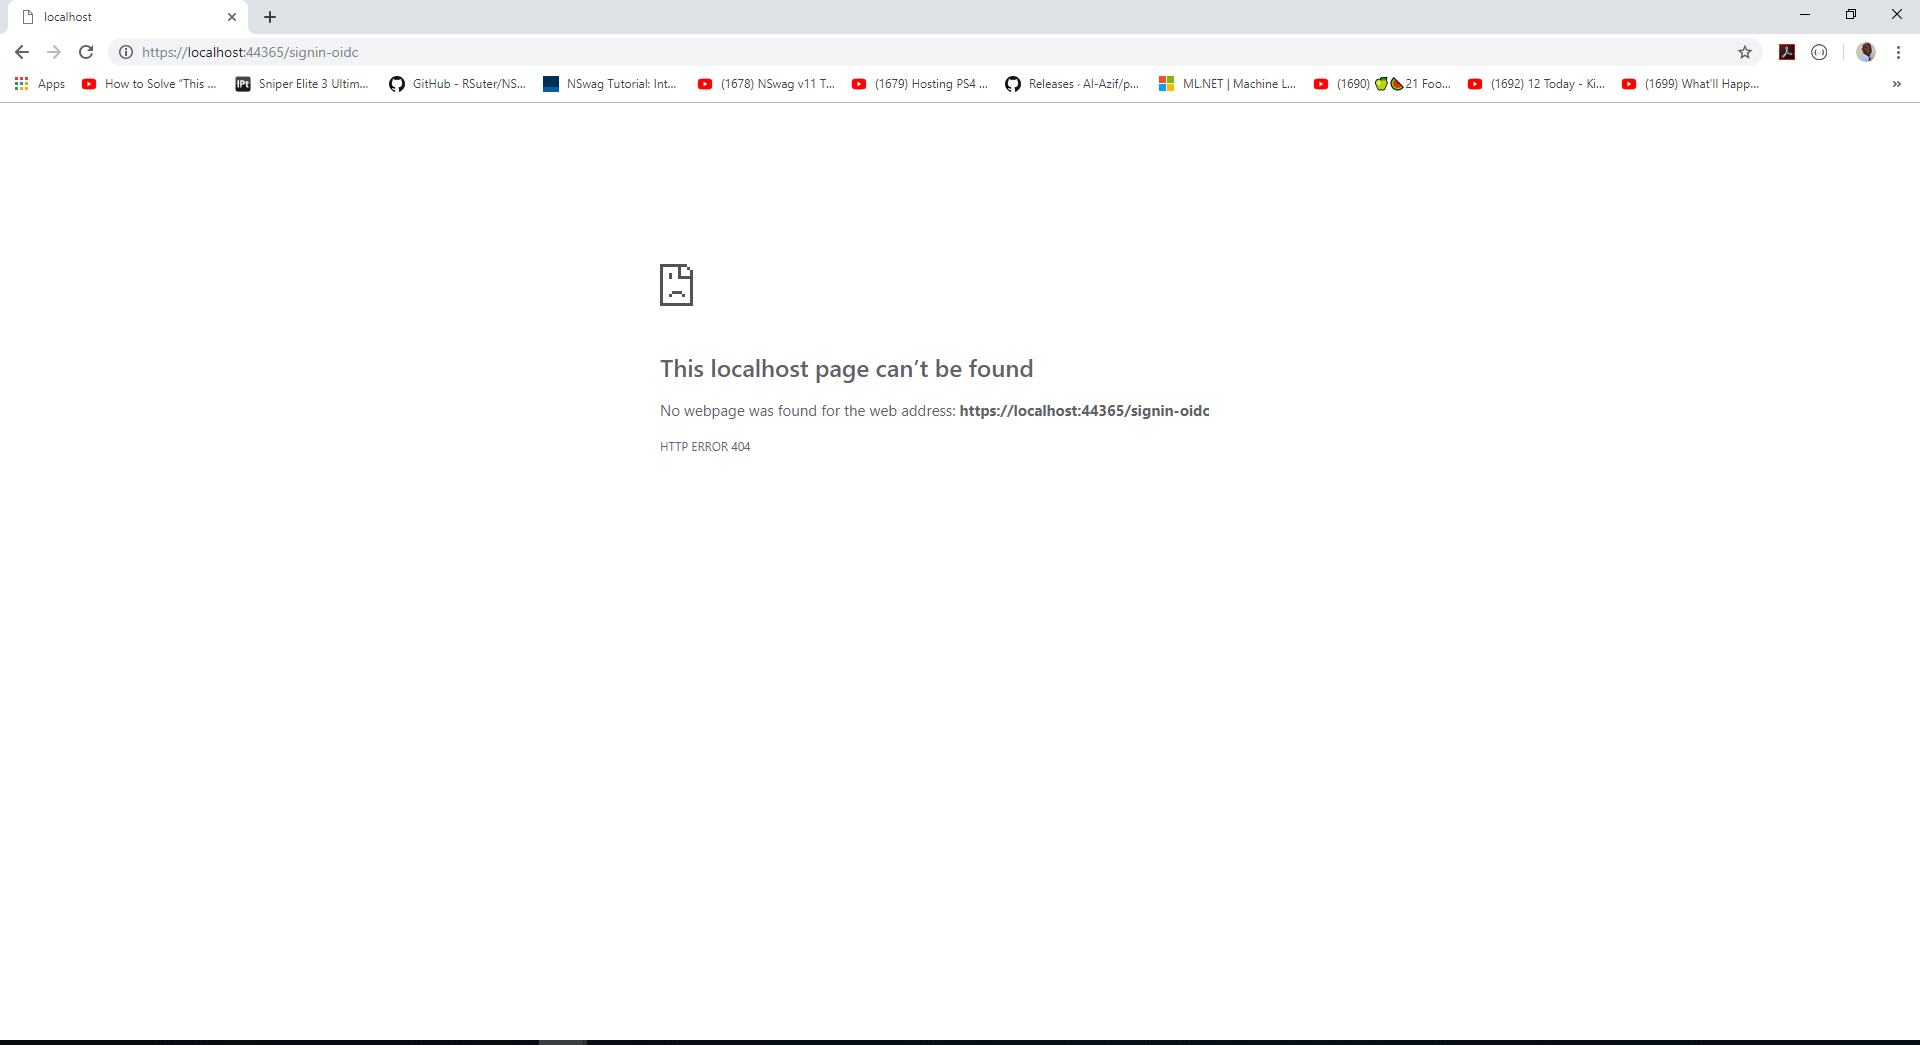Open the Chrome three-dot menu

pyautogui.click(x=1899, y=52)
